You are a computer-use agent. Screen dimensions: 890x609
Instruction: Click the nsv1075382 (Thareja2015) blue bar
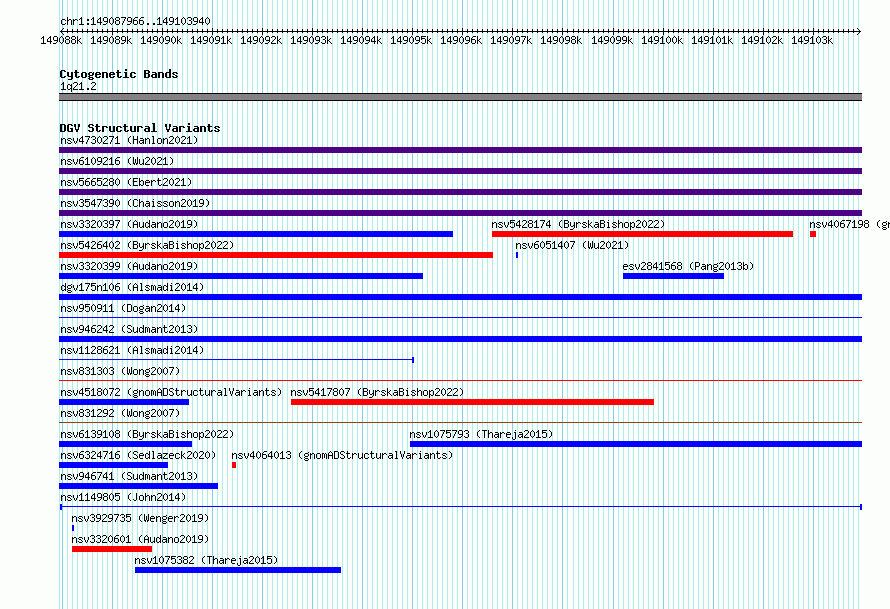point(238,570)
